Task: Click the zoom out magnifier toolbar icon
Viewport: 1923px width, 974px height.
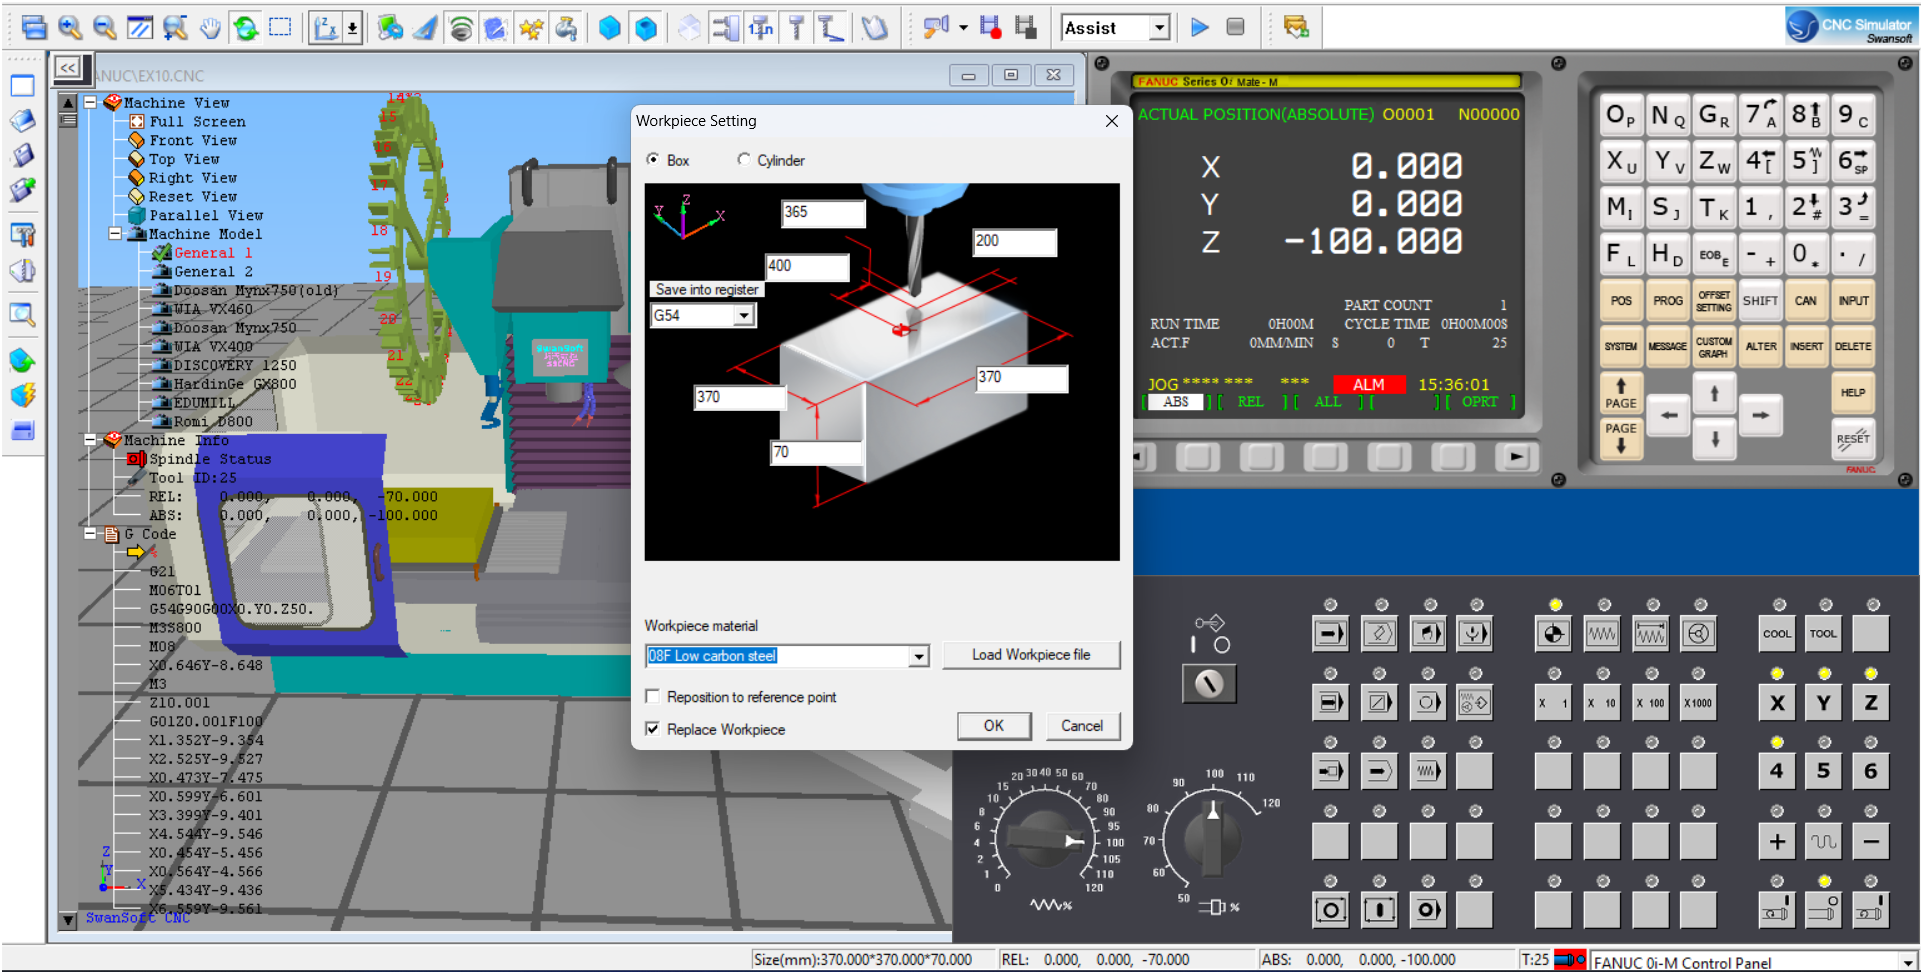Action: [x=104, y=28]
